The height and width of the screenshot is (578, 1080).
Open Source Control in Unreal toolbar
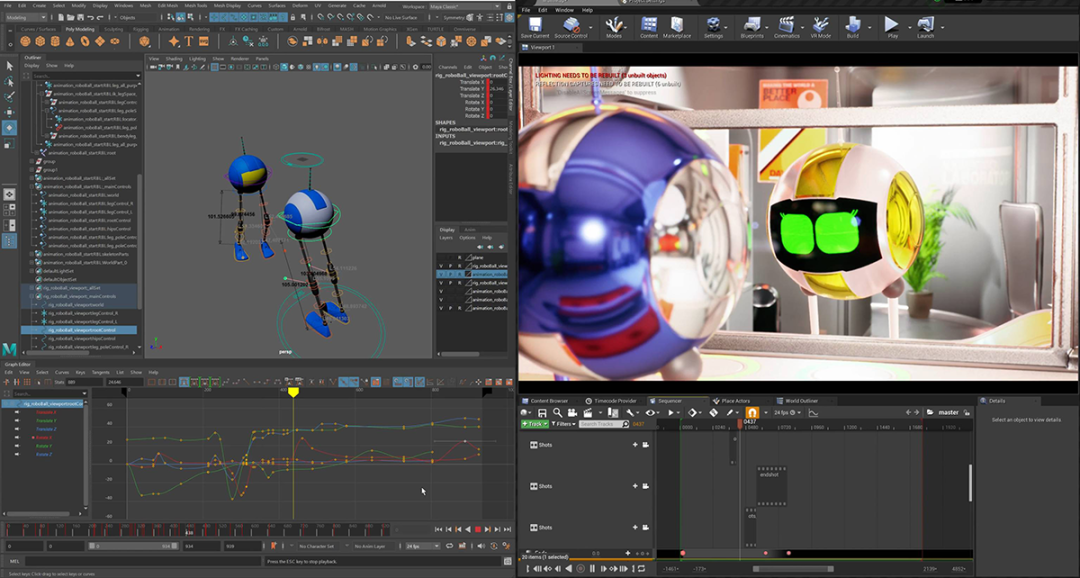tap(570, 25)
